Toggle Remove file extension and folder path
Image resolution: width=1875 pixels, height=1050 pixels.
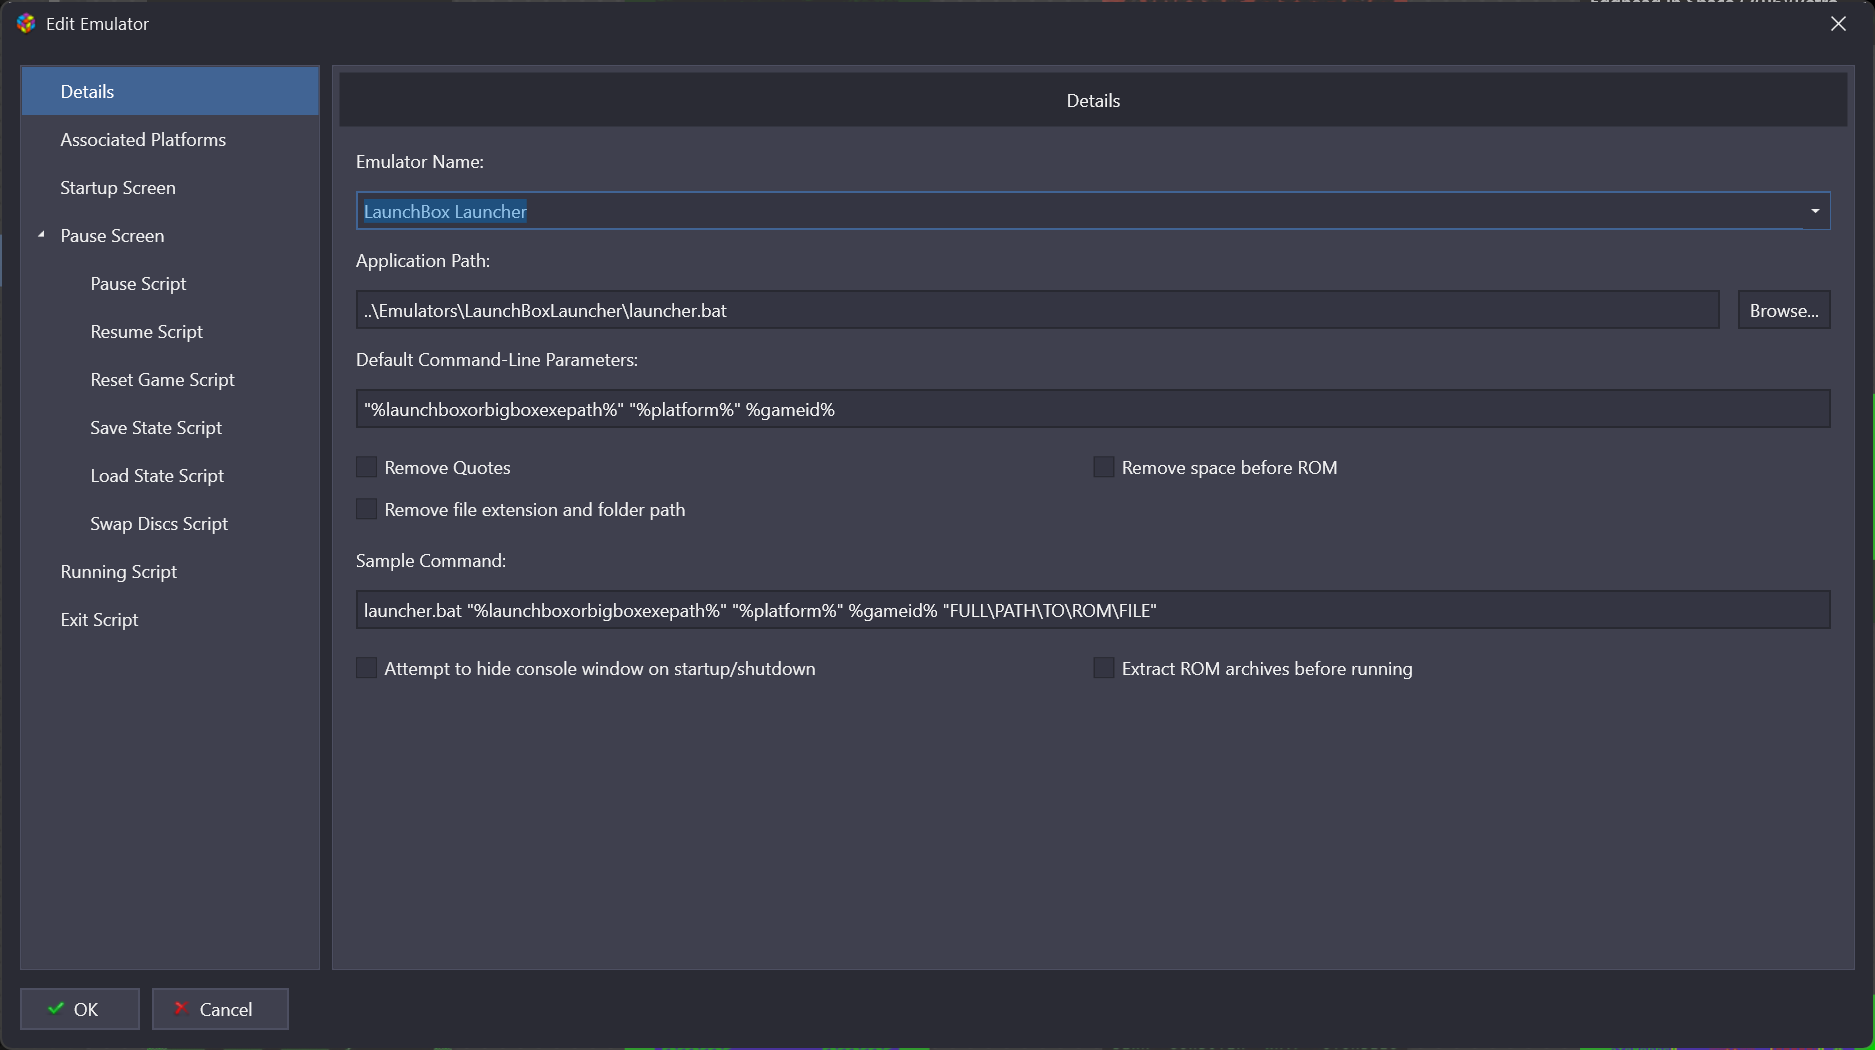(x=367, y=509)
